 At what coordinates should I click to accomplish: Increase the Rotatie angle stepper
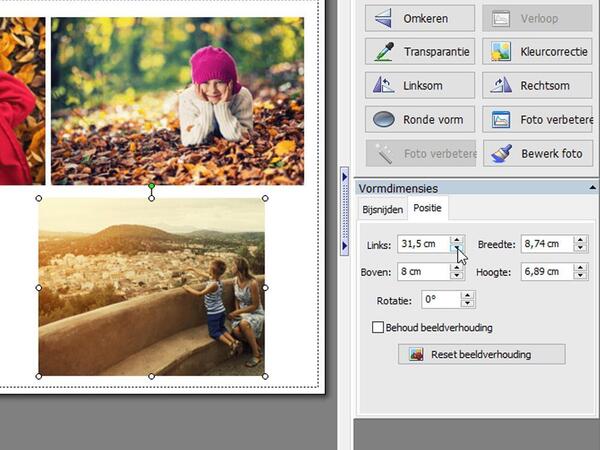[x=467, y=295]
